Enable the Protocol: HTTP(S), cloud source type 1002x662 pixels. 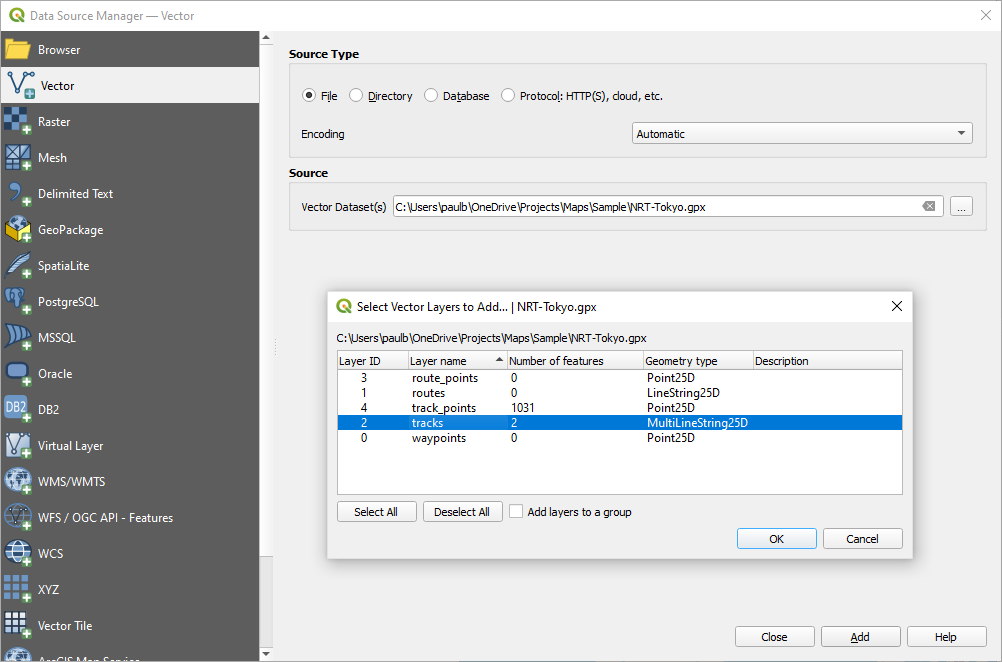pyautogui.click(x=508, y=95)
